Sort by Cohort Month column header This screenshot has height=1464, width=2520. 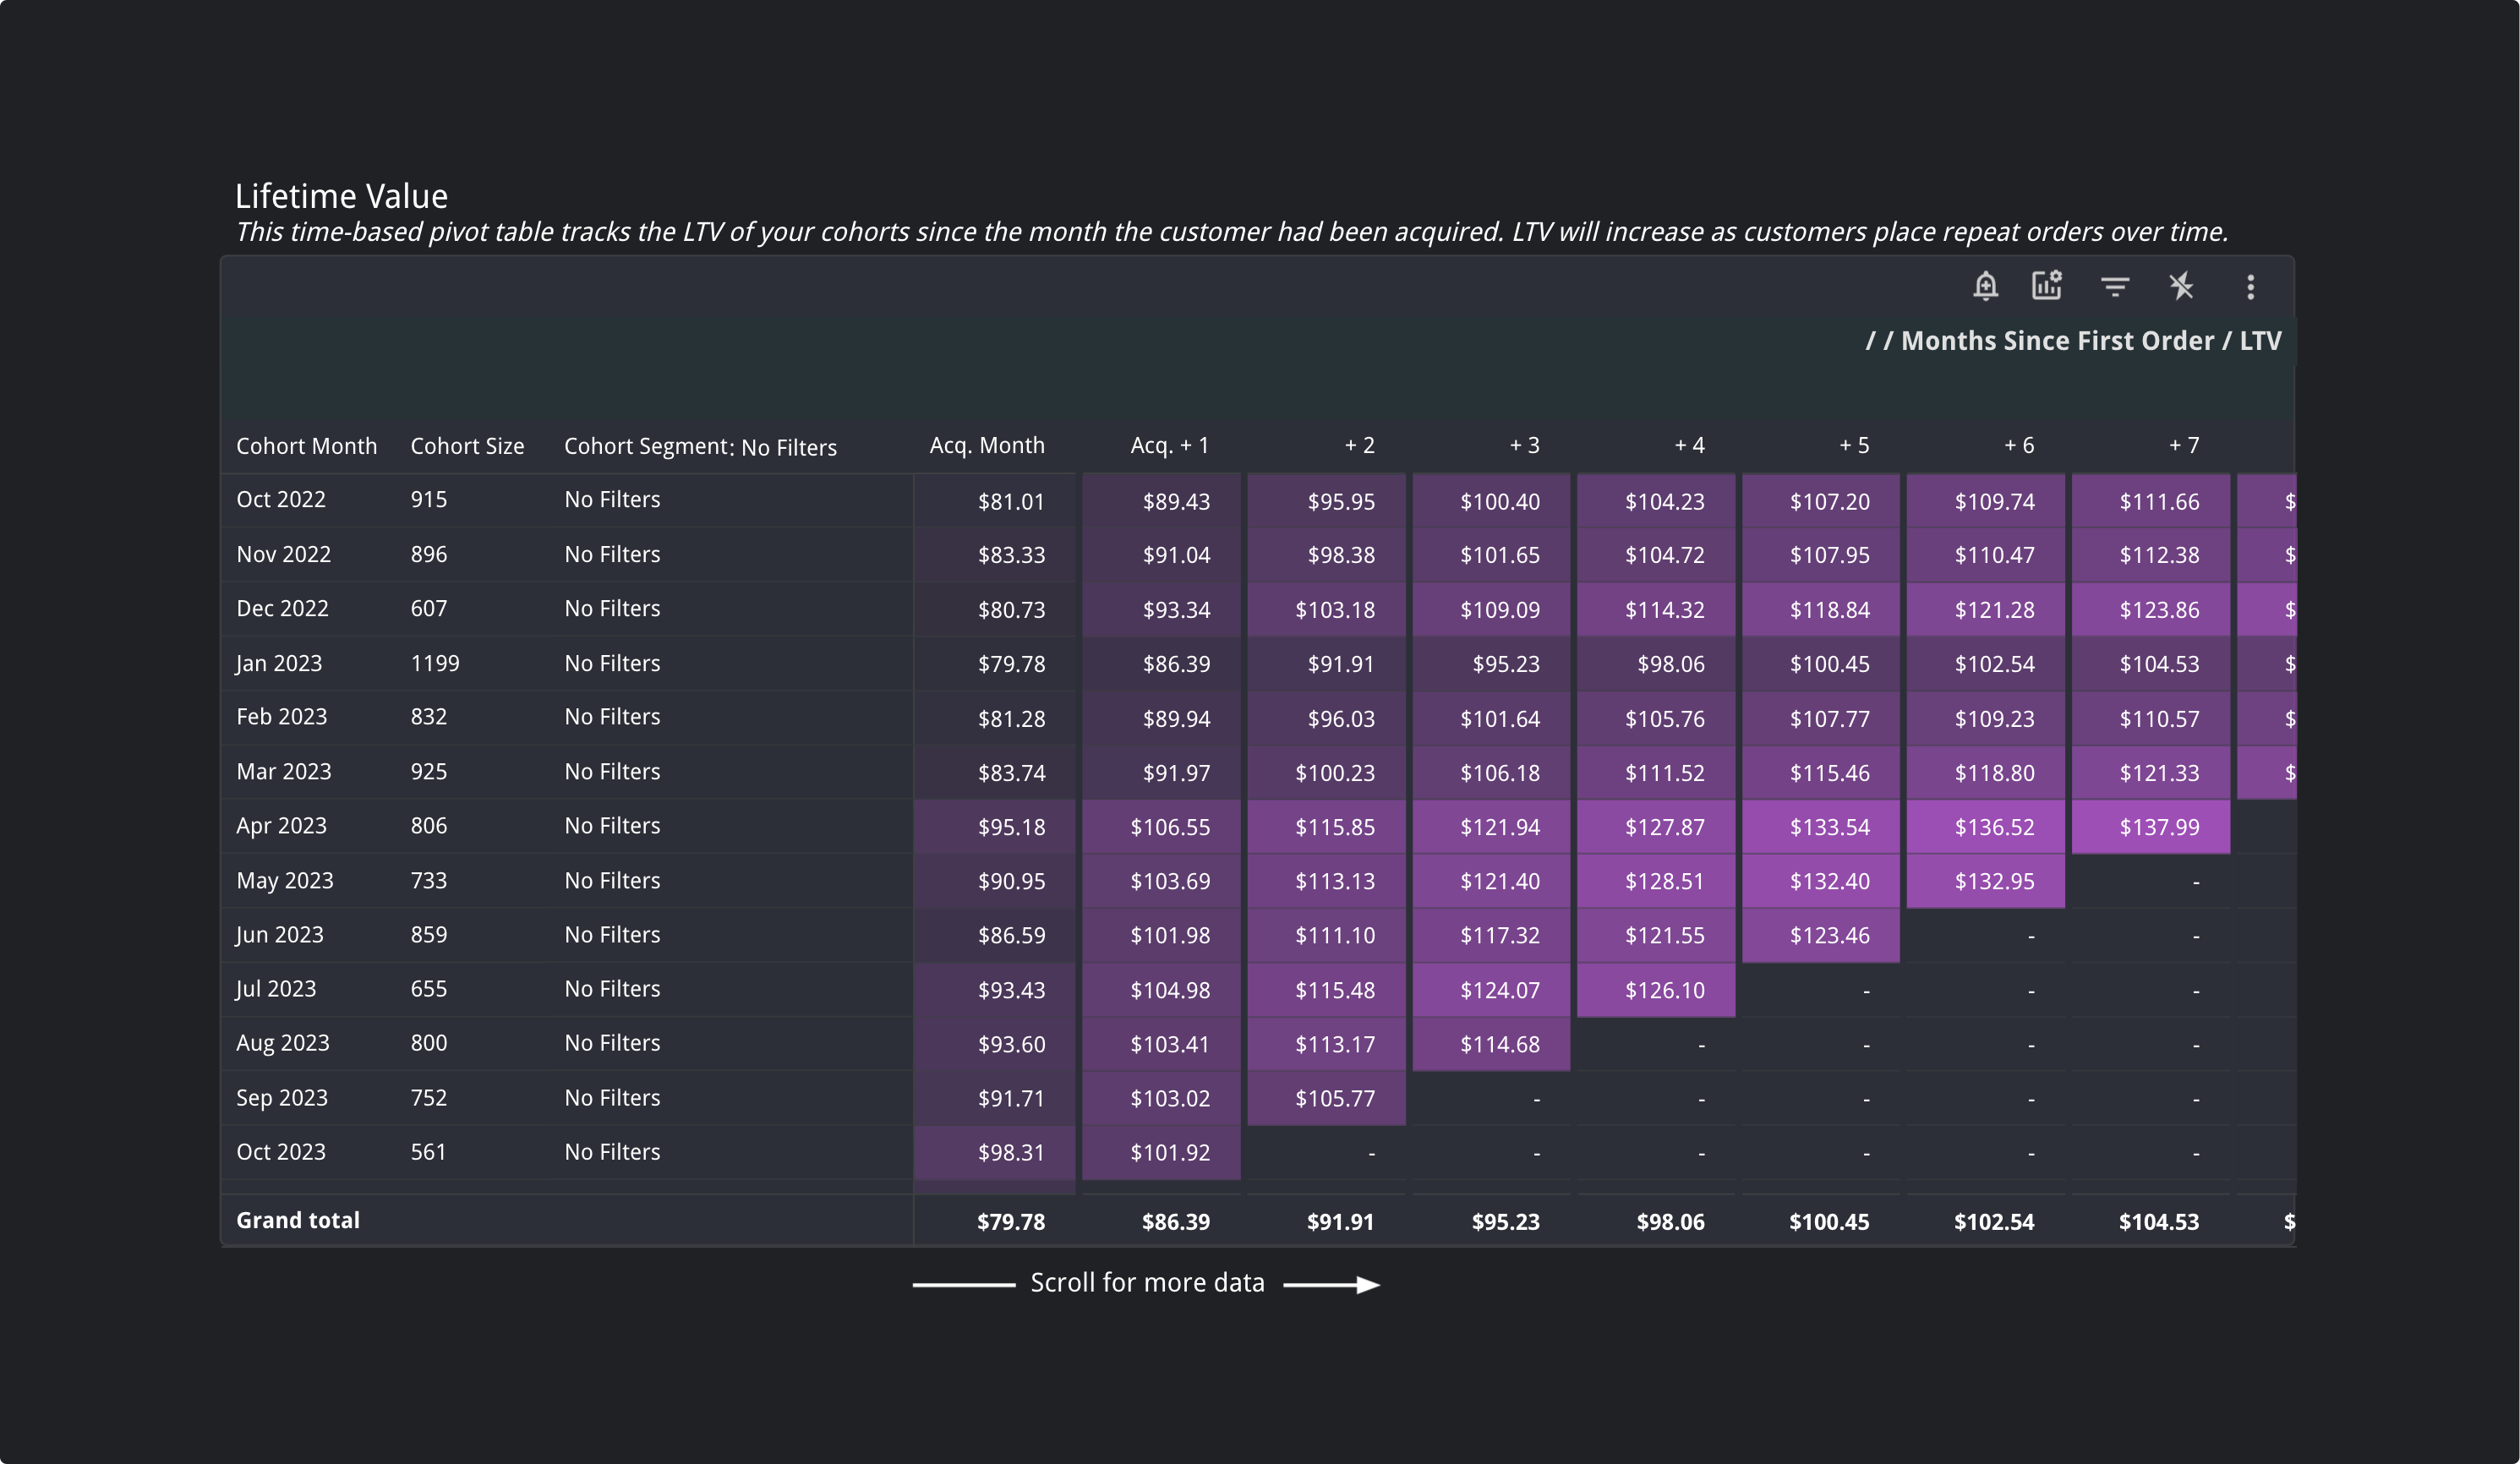pos(306,446)
